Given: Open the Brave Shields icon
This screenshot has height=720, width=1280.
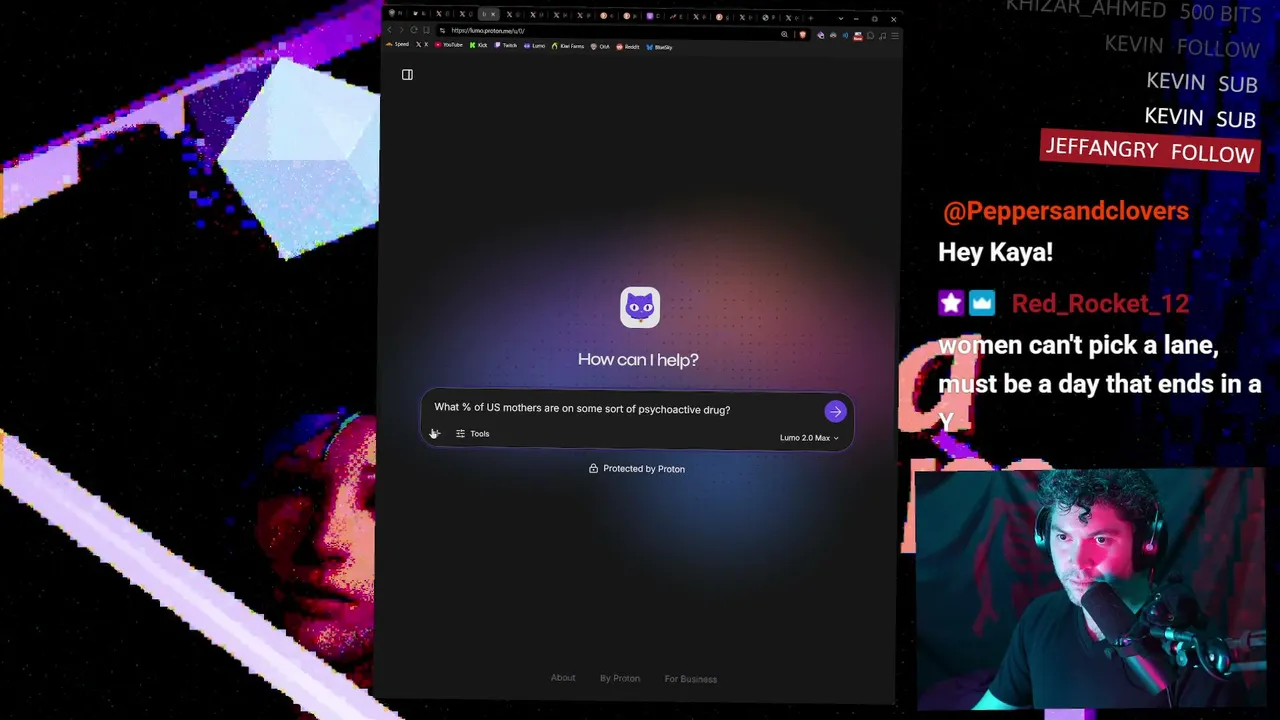Looking at the screenshot, I should coord(802,35).
